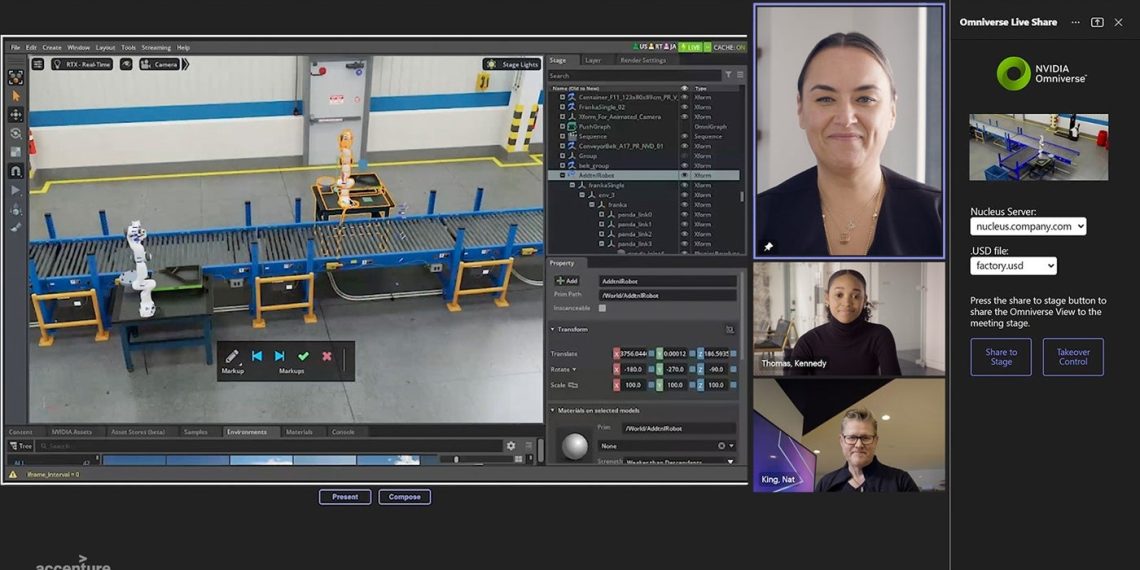
Task: Open the selection mode icon at the top of the left toolbar
Action: 16,77
